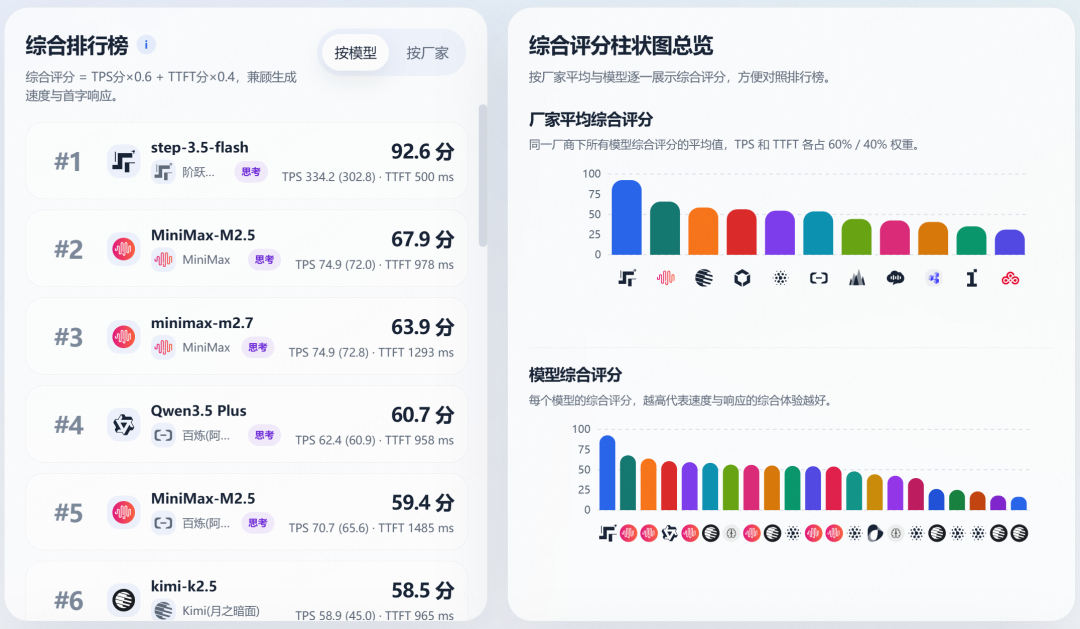
Task: Click the 思考 badge on the Qwen3.5 Plus card
Action: point(264,436)
